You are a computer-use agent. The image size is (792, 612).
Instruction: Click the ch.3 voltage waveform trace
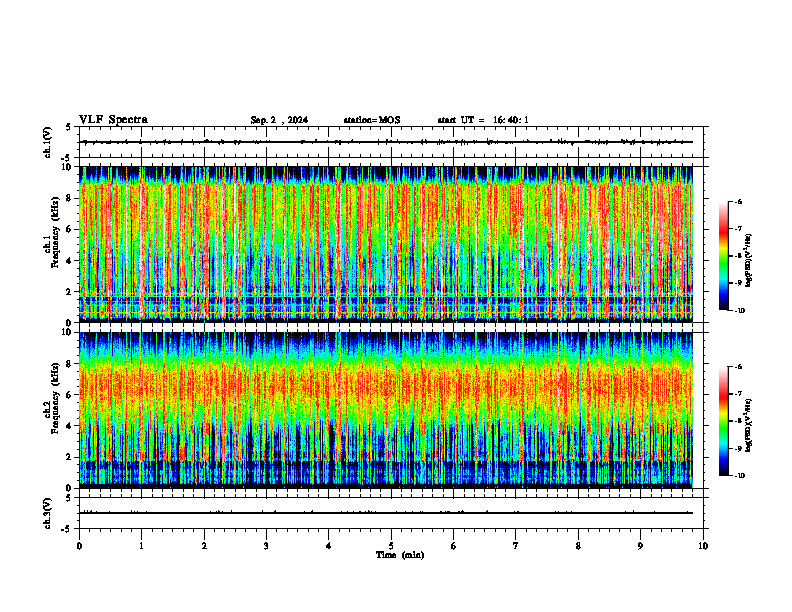386,513
